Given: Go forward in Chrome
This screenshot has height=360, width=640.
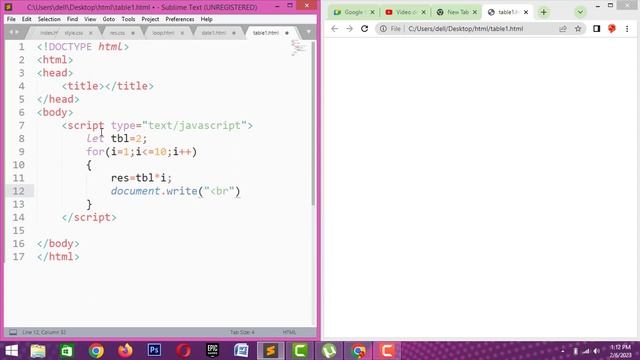Looking at the screenshot, I should [349, 29].
